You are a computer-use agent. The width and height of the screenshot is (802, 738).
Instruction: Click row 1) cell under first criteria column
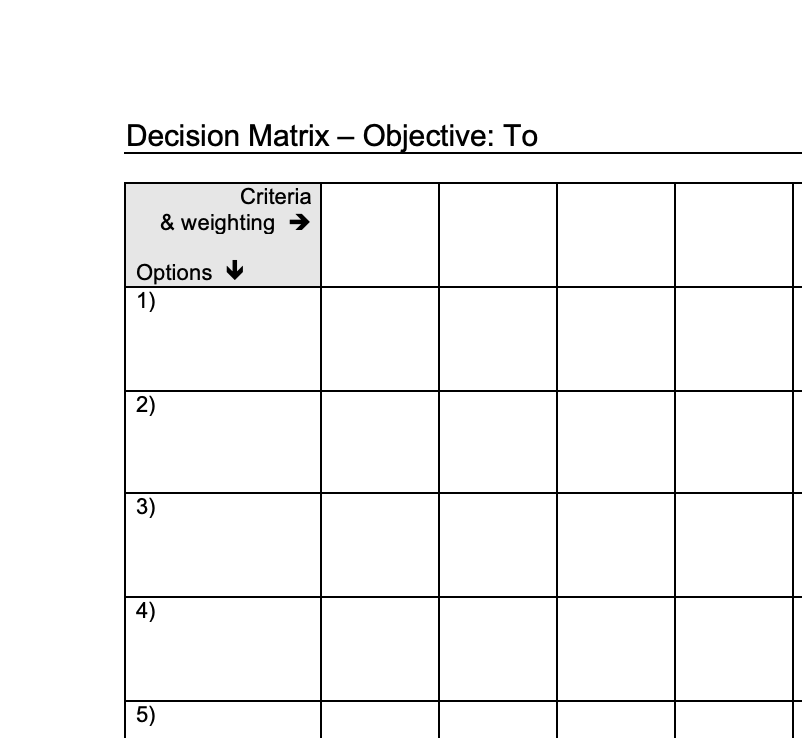coord(379,338)
